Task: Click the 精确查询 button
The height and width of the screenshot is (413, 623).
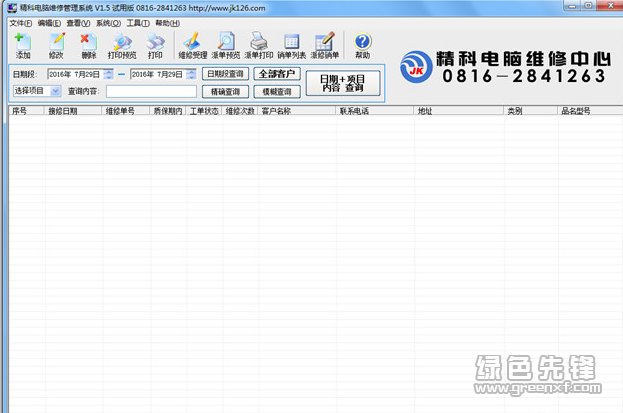Action: coord(225,92)
